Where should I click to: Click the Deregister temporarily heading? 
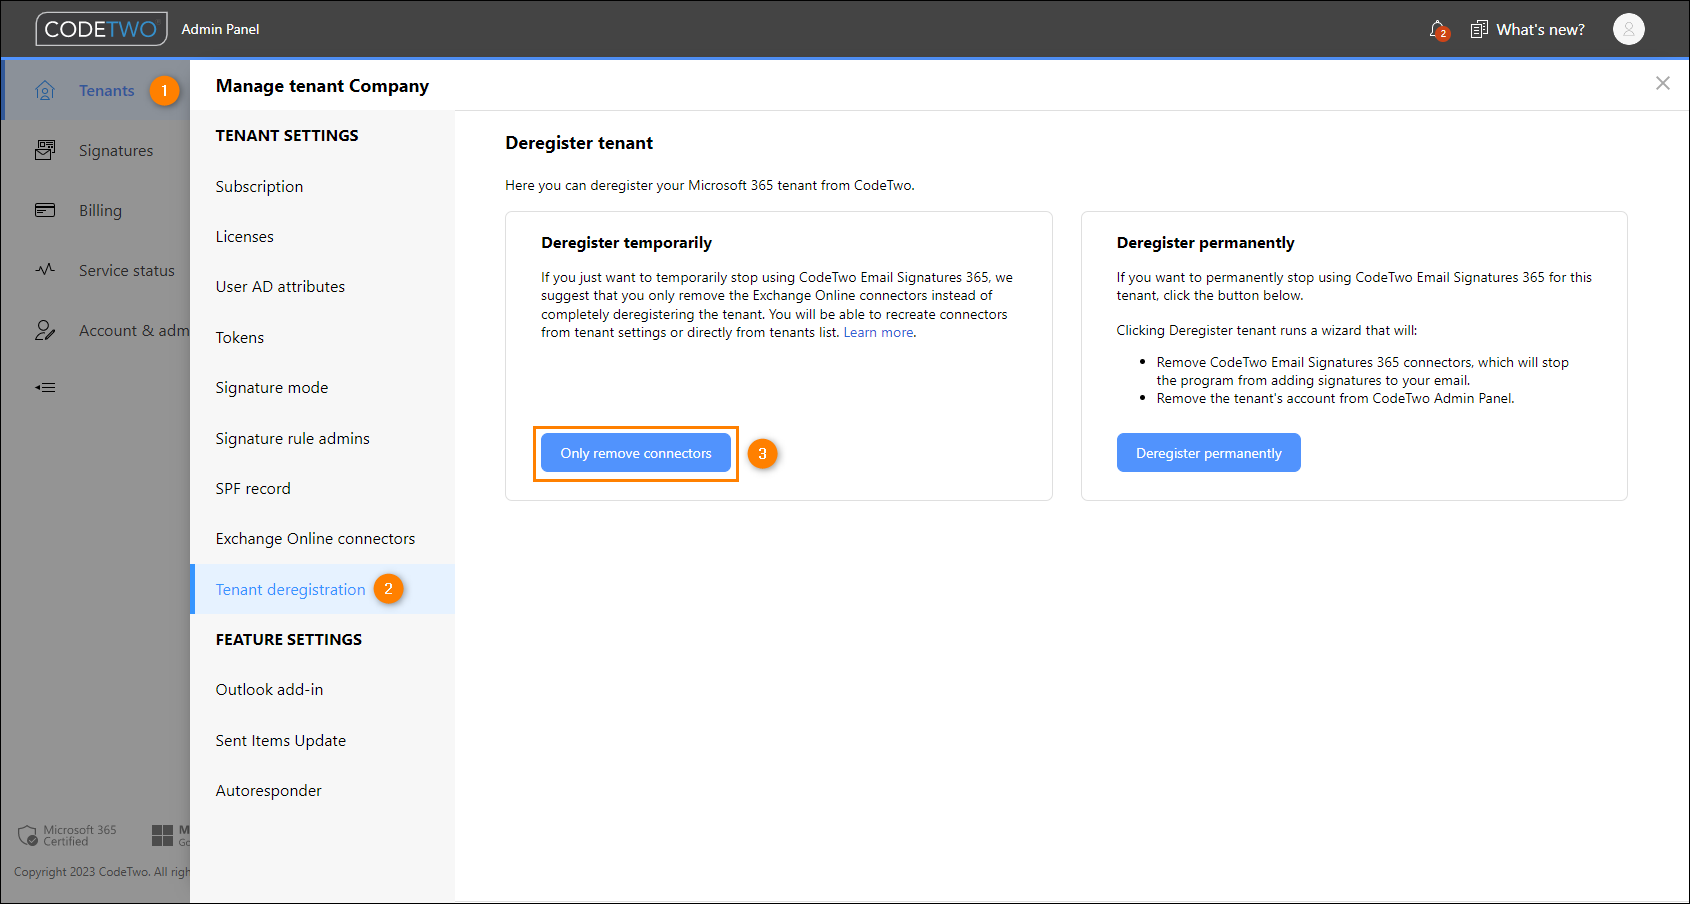click(626, 242)
